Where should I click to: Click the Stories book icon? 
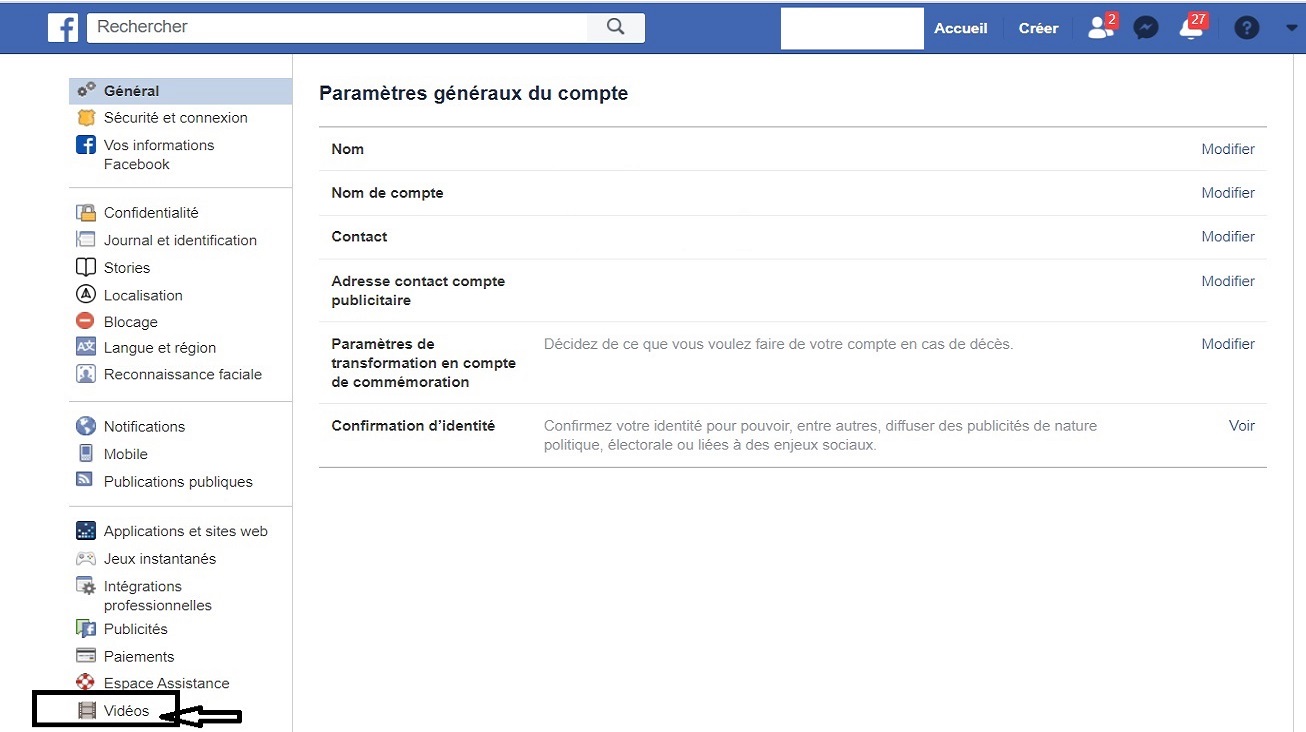pyautogui.click(x=86, y=267)
